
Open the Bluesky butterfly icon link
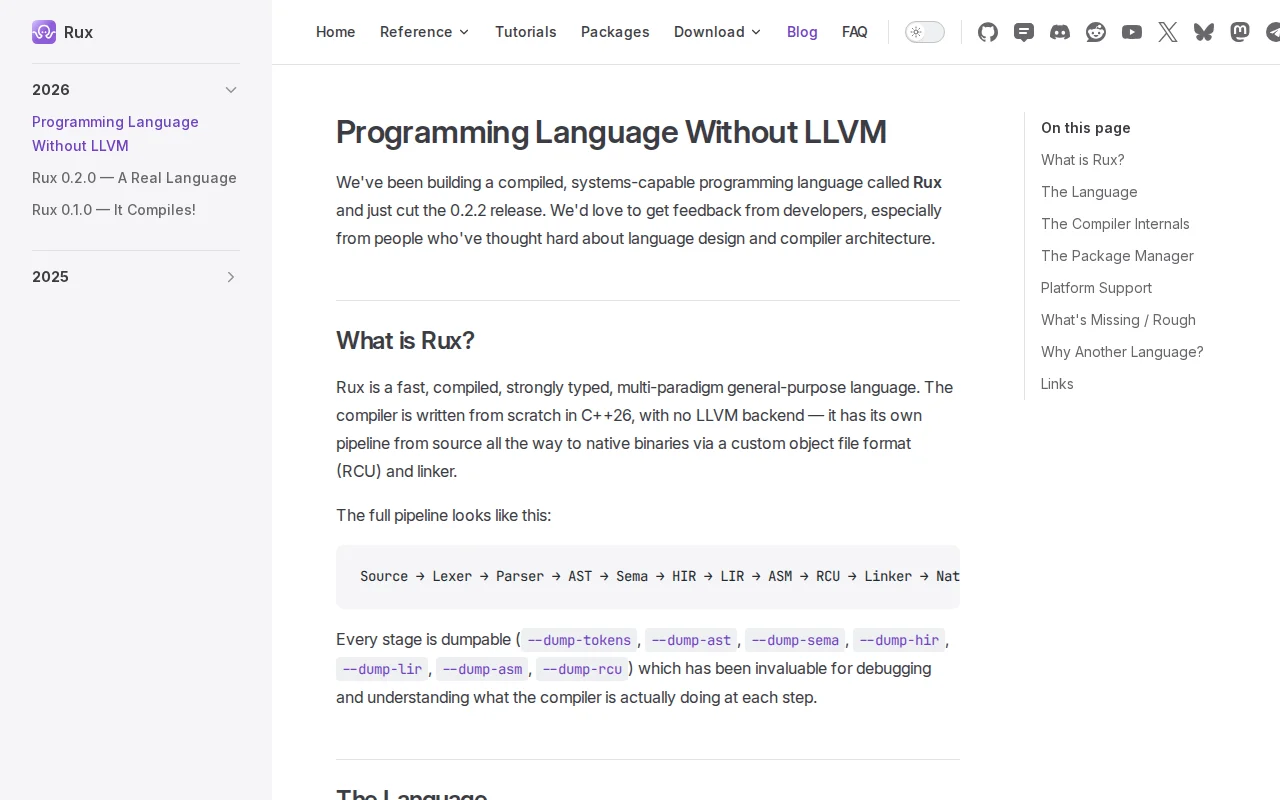1204,32
